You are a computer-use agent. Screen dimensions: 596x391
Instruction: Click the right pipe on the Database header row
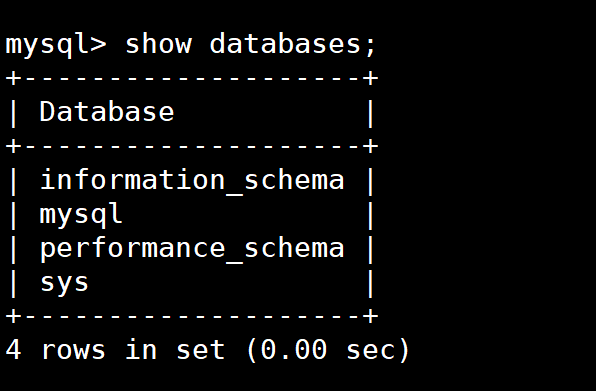pos(371,113)
